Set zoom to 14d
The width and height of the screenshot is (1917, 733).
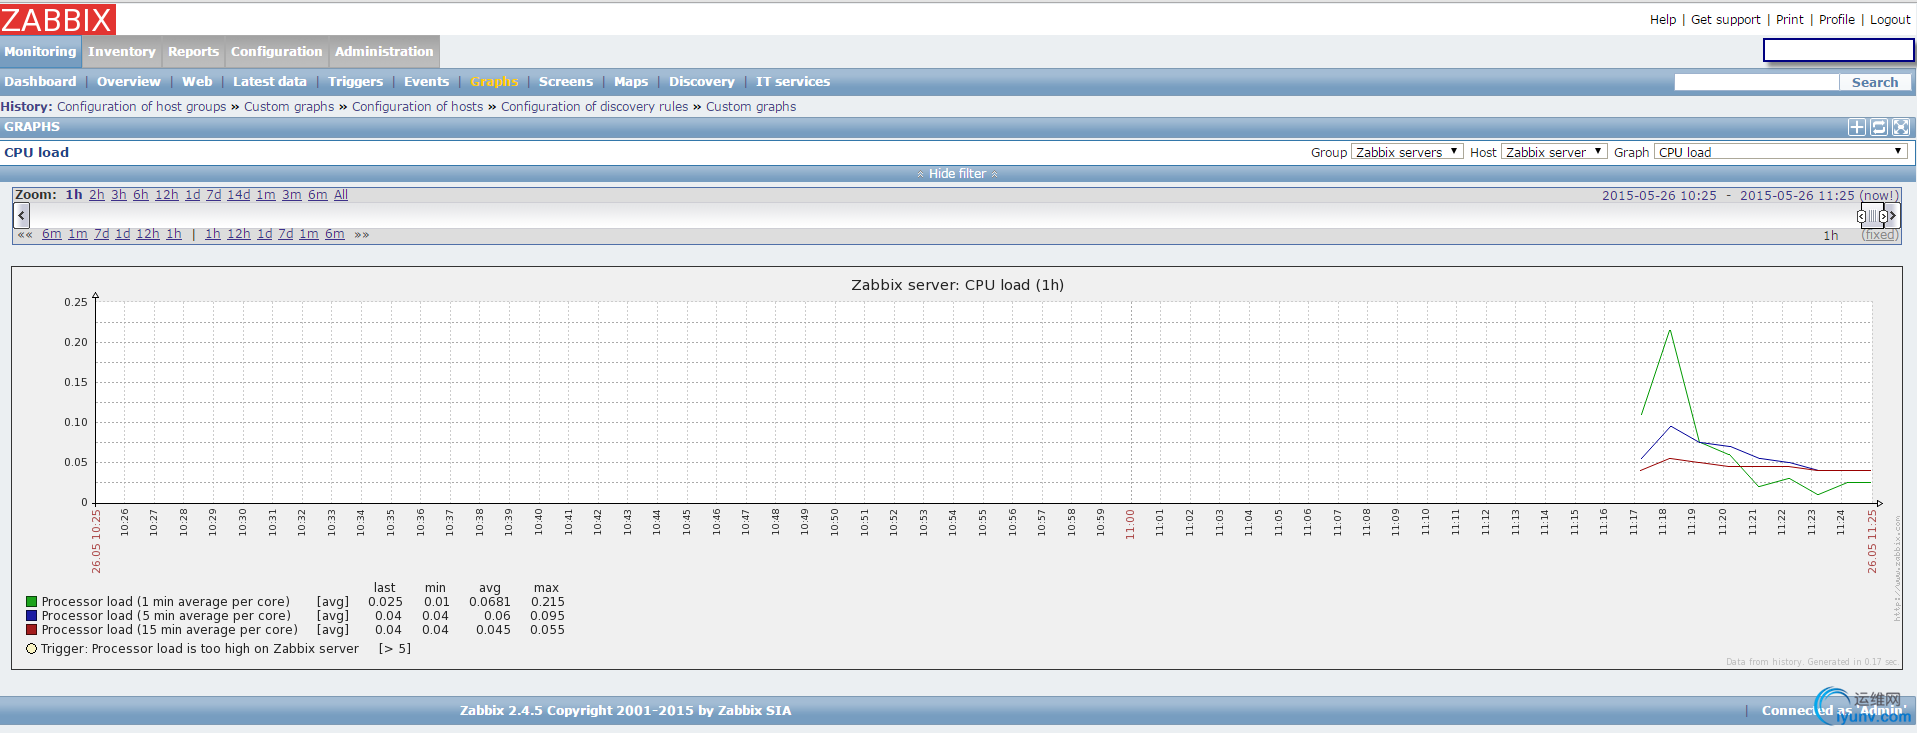point(238,195)
